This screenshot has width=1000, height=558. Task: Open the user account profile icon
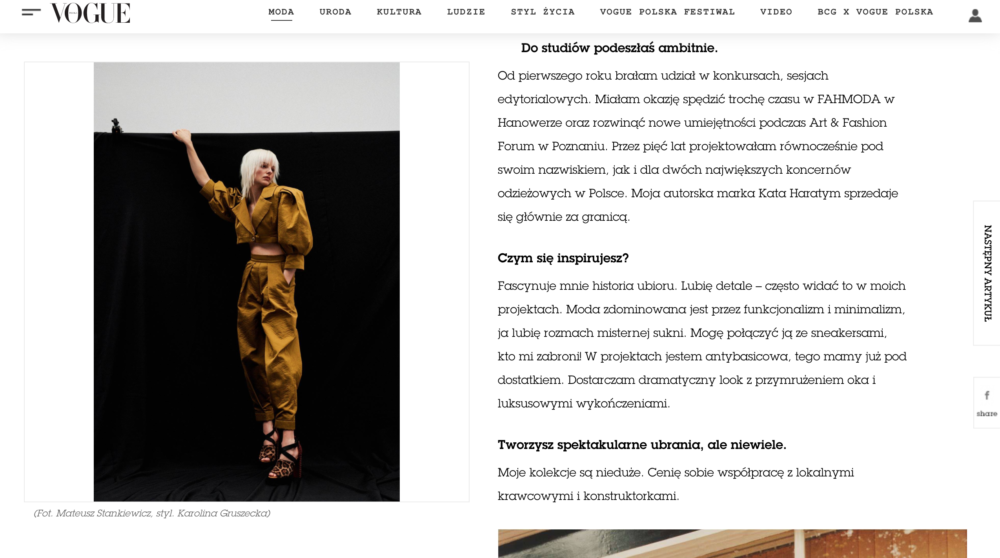974,16
